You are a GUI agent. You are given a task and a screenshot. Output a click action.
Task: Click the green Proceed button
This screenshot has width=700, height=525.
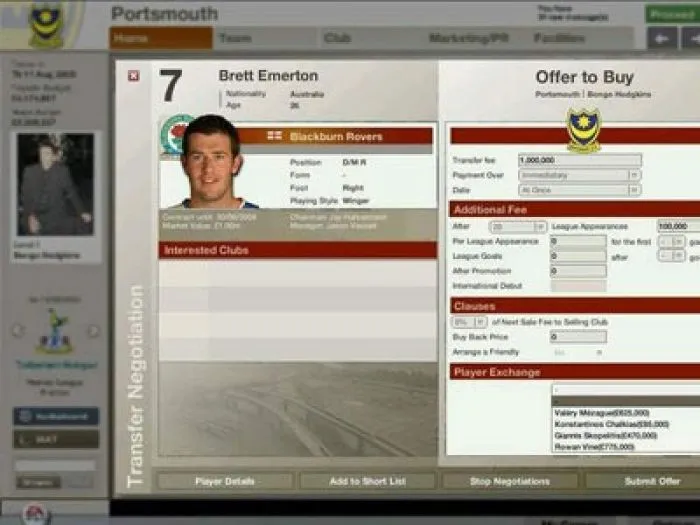[x=672, y=15]
